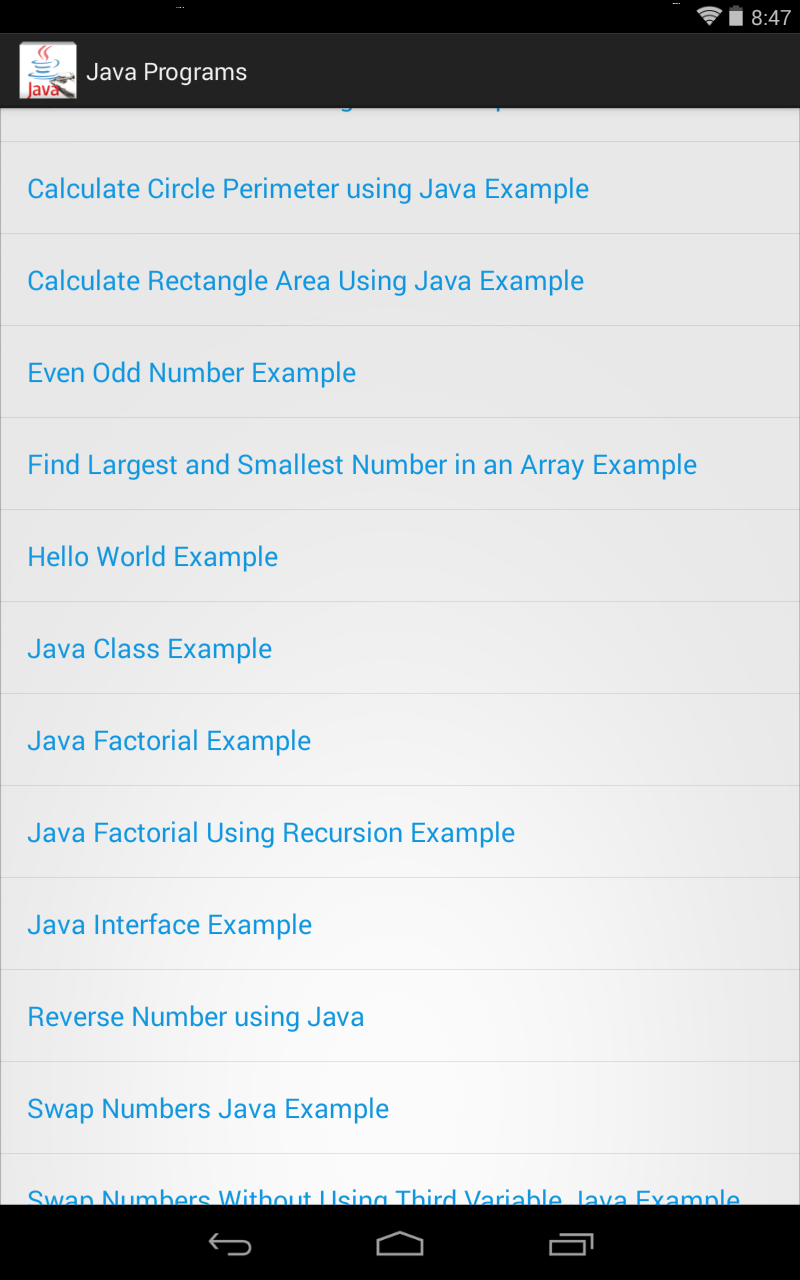Tap the Java app logo icon

(48, 70)
